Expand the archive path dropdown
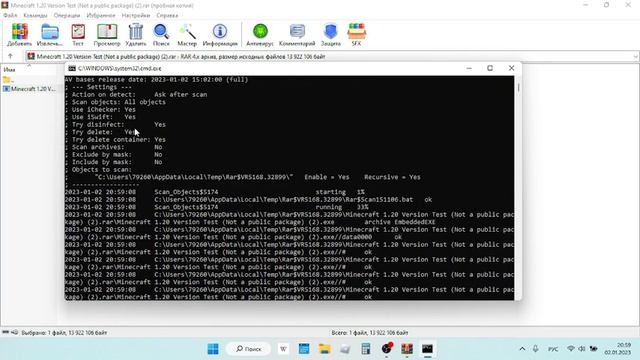 (x=635, y=57)
